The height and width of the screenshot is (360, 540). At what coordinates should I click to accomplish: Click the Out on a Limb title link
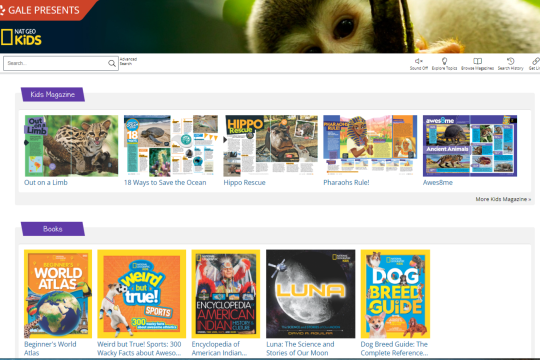[x=46, y=183]
